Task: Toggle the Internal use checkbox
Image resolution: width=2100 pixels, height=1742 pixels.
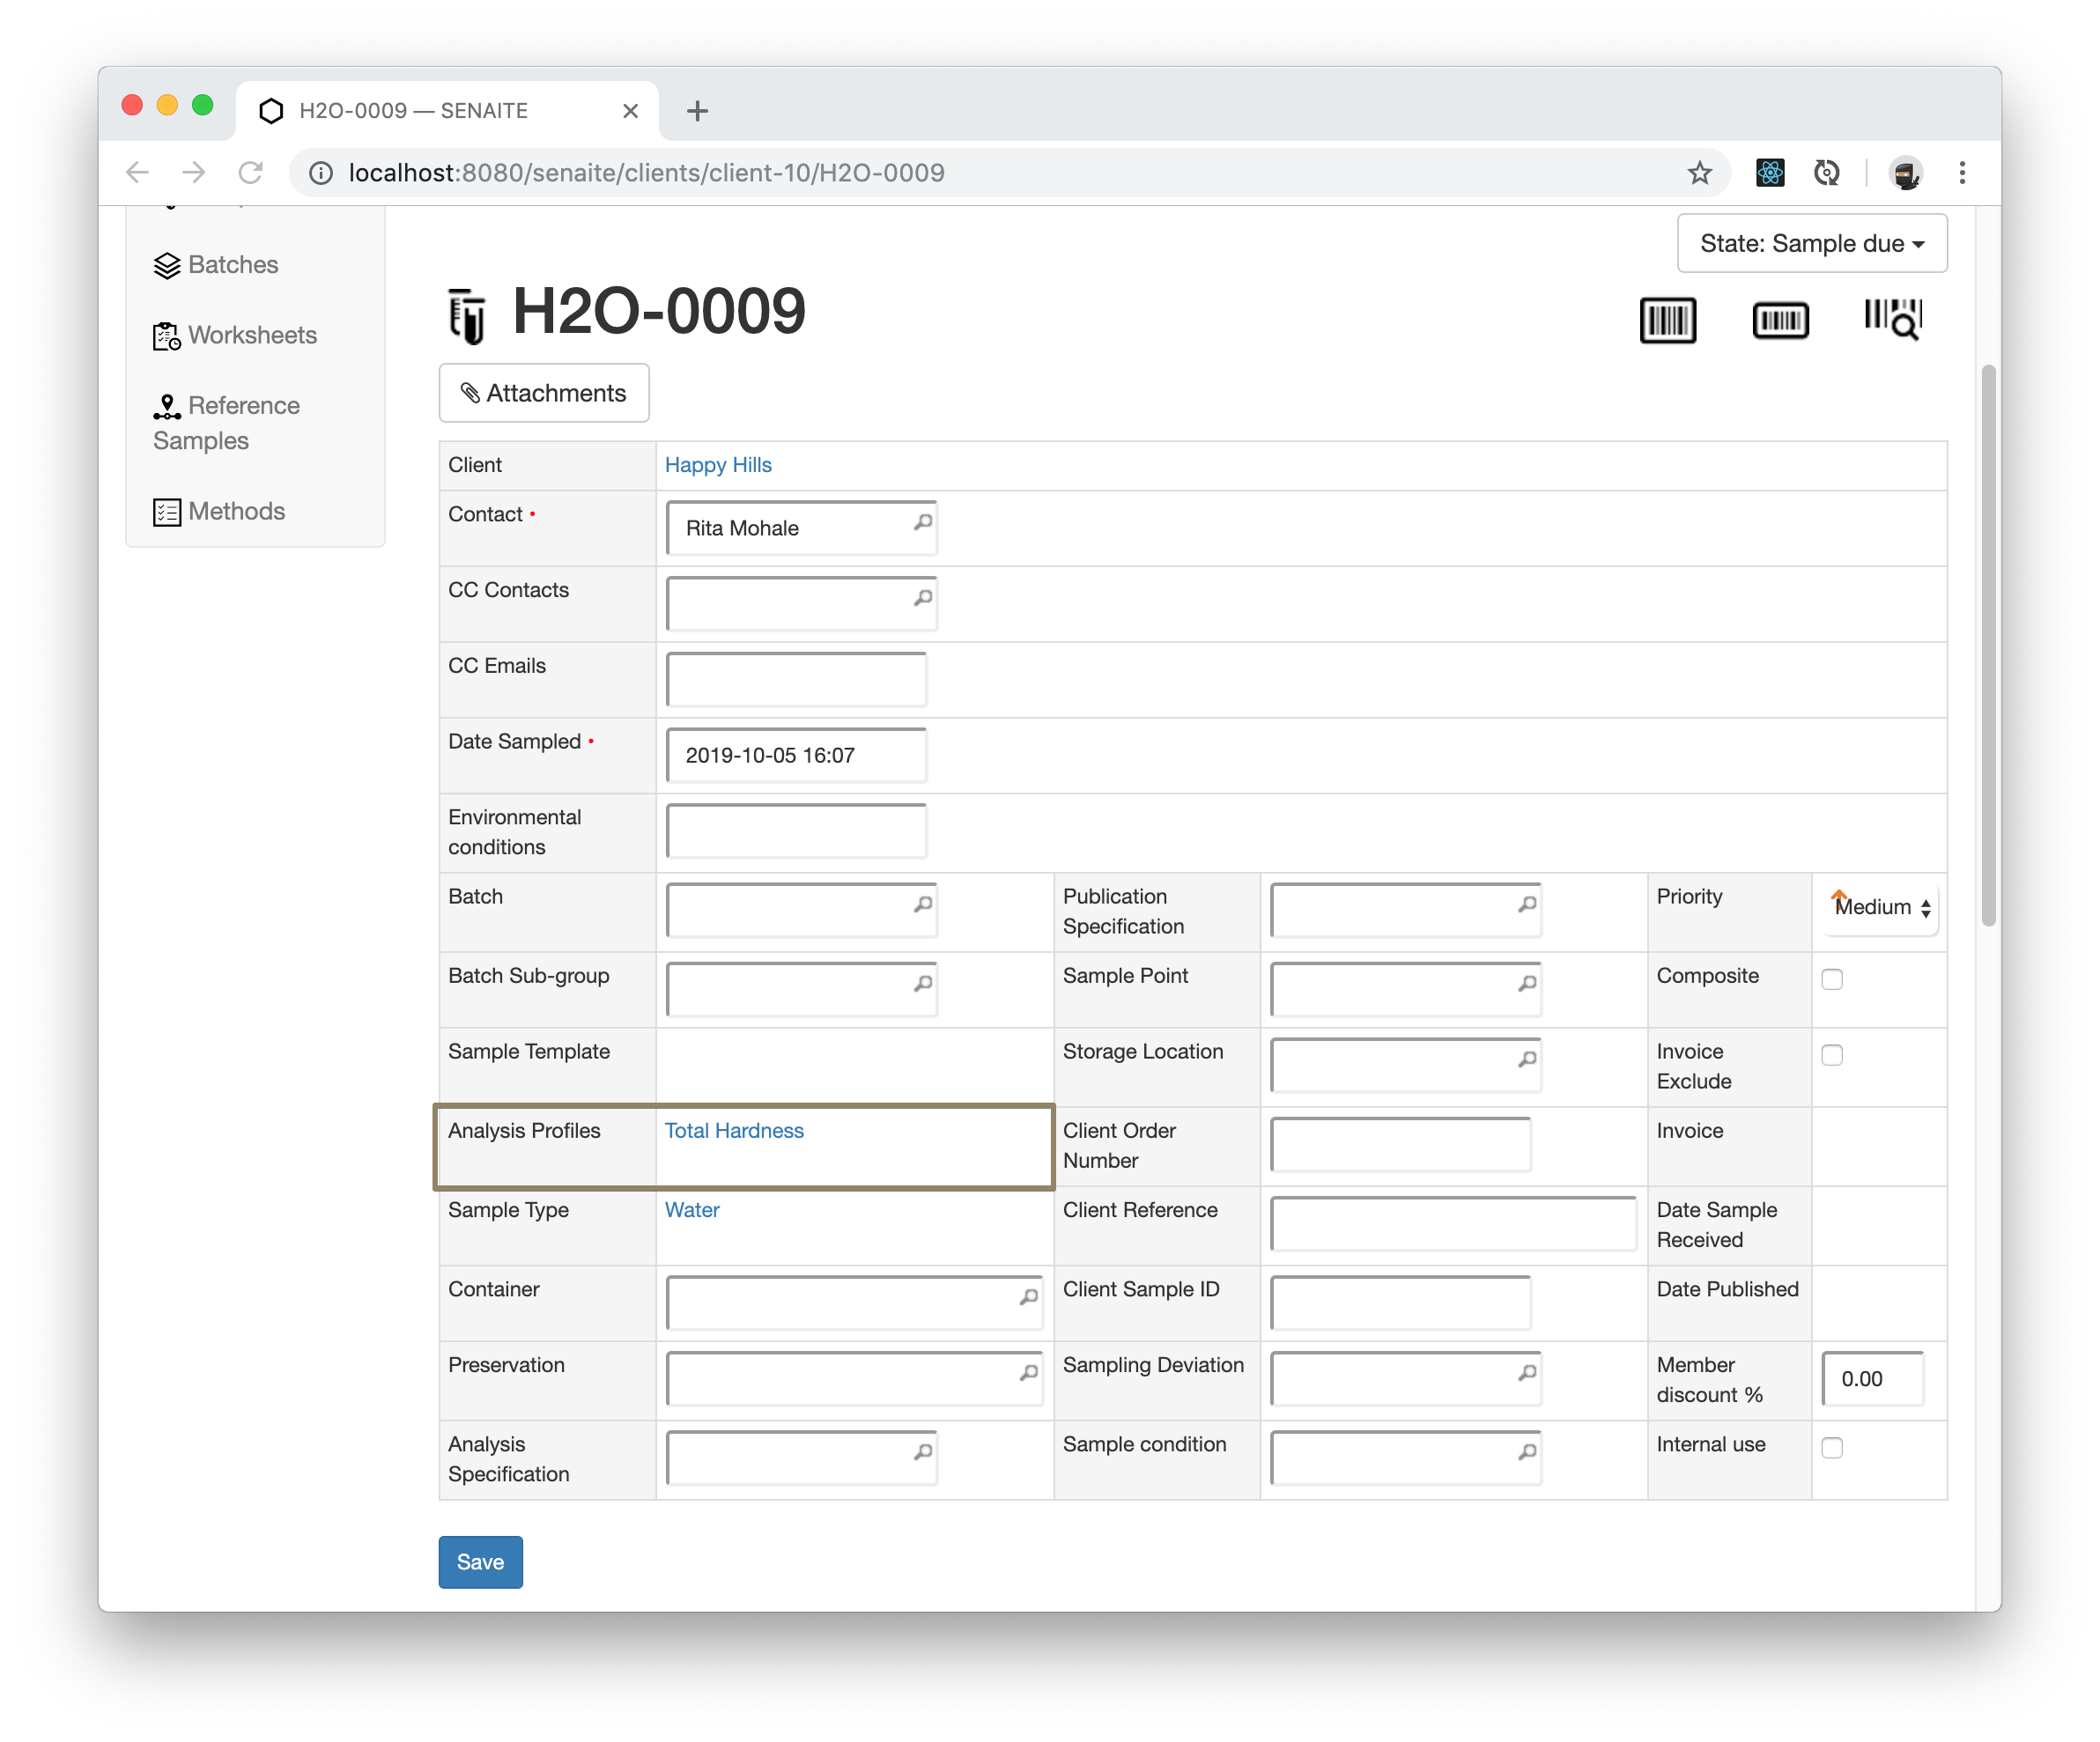Action: coord(1831,1447)
